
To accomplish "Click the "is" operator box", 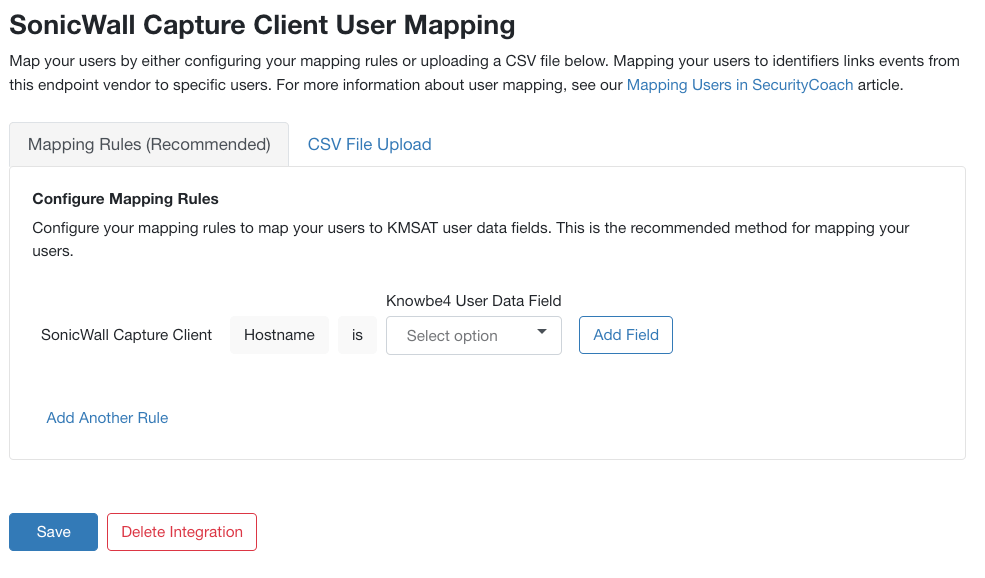I will 357,335.
